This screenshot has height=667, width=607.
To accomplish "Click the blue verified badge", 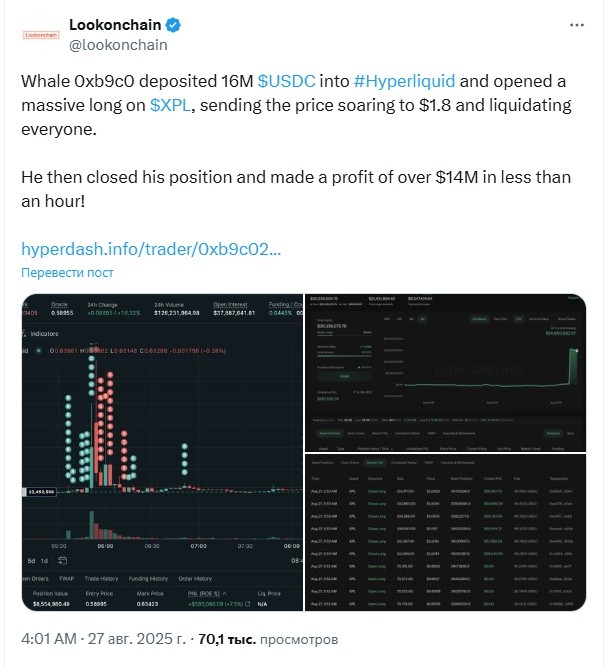I will [x=173, y=25].
